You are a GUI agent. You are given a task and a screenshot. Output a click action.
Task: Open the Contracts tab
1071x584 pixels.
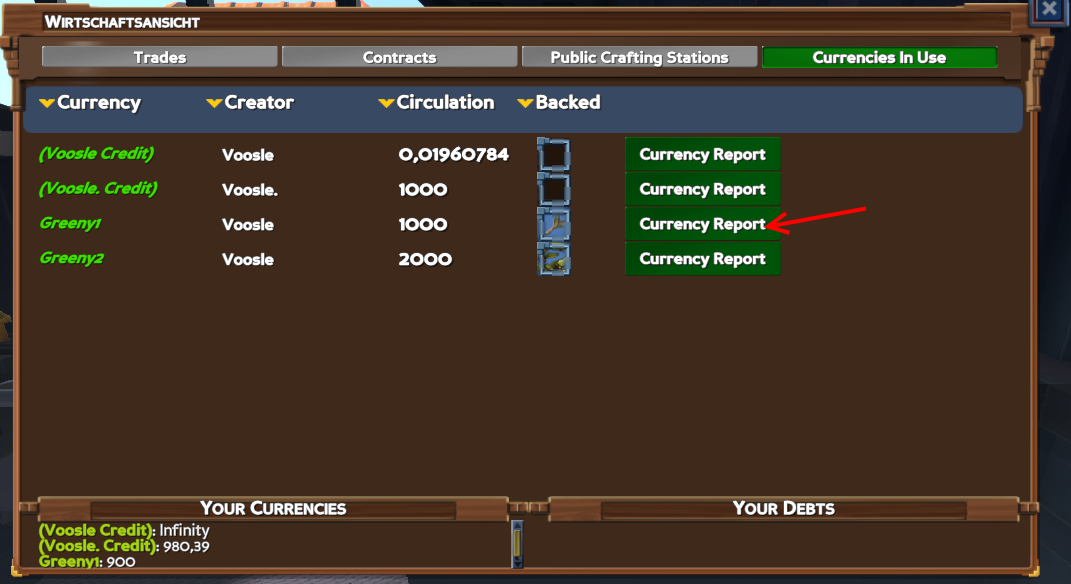400,57
